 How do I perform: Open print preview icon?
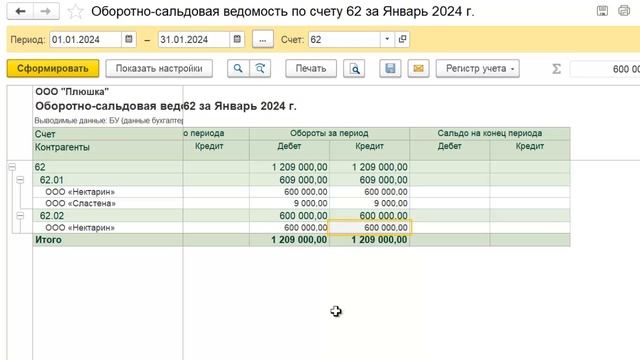(354, 69)
